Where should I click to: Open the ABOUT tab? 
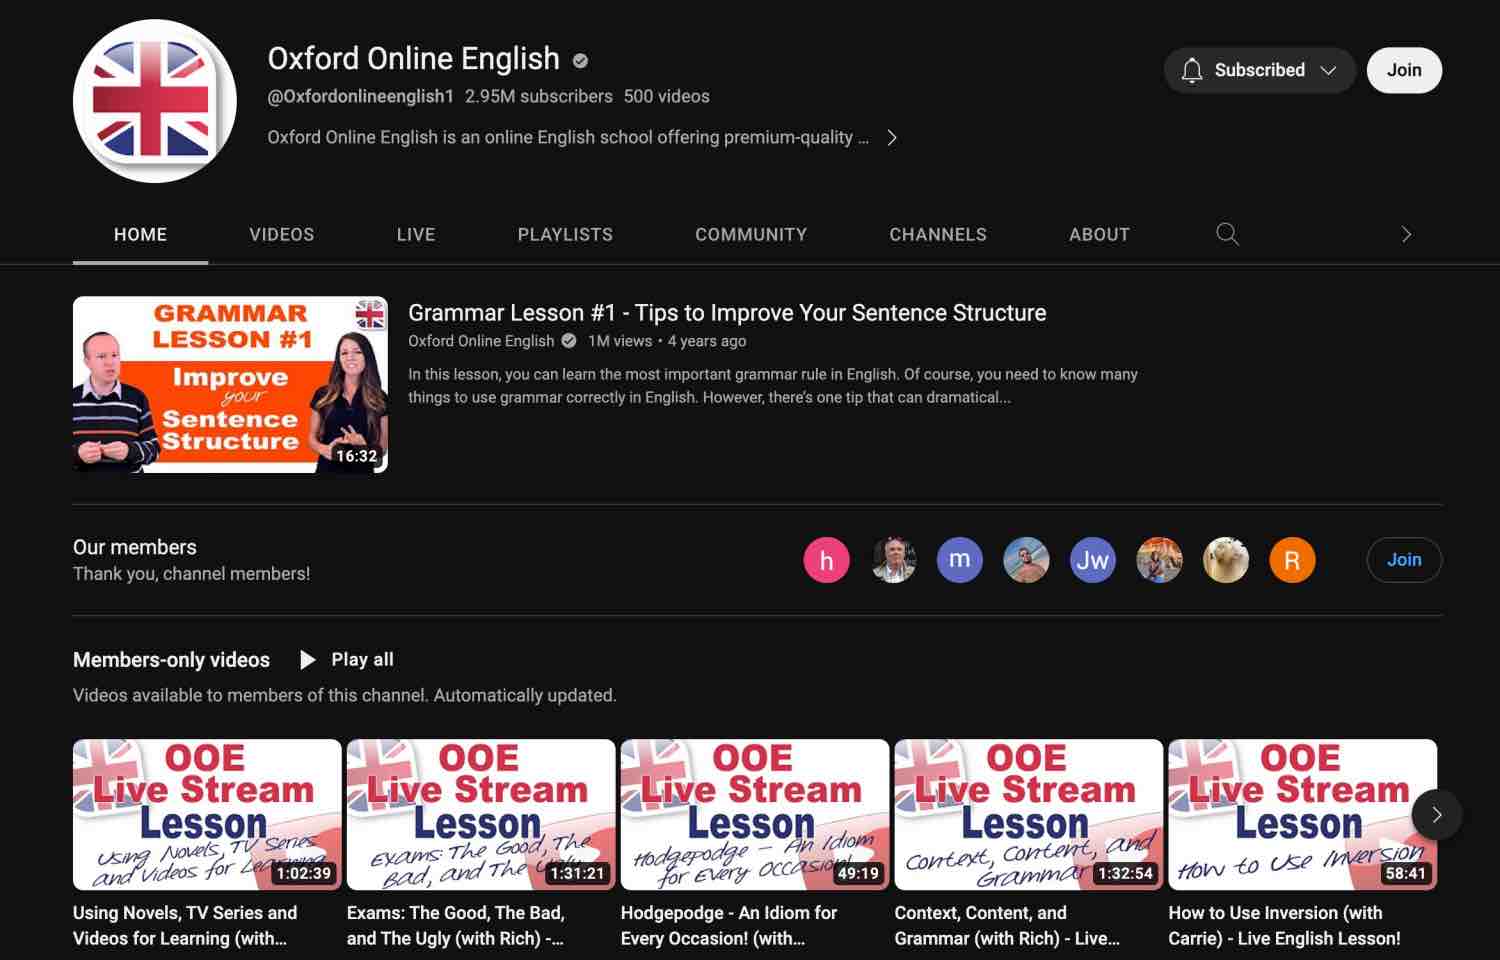click(x=1099, y=234)
